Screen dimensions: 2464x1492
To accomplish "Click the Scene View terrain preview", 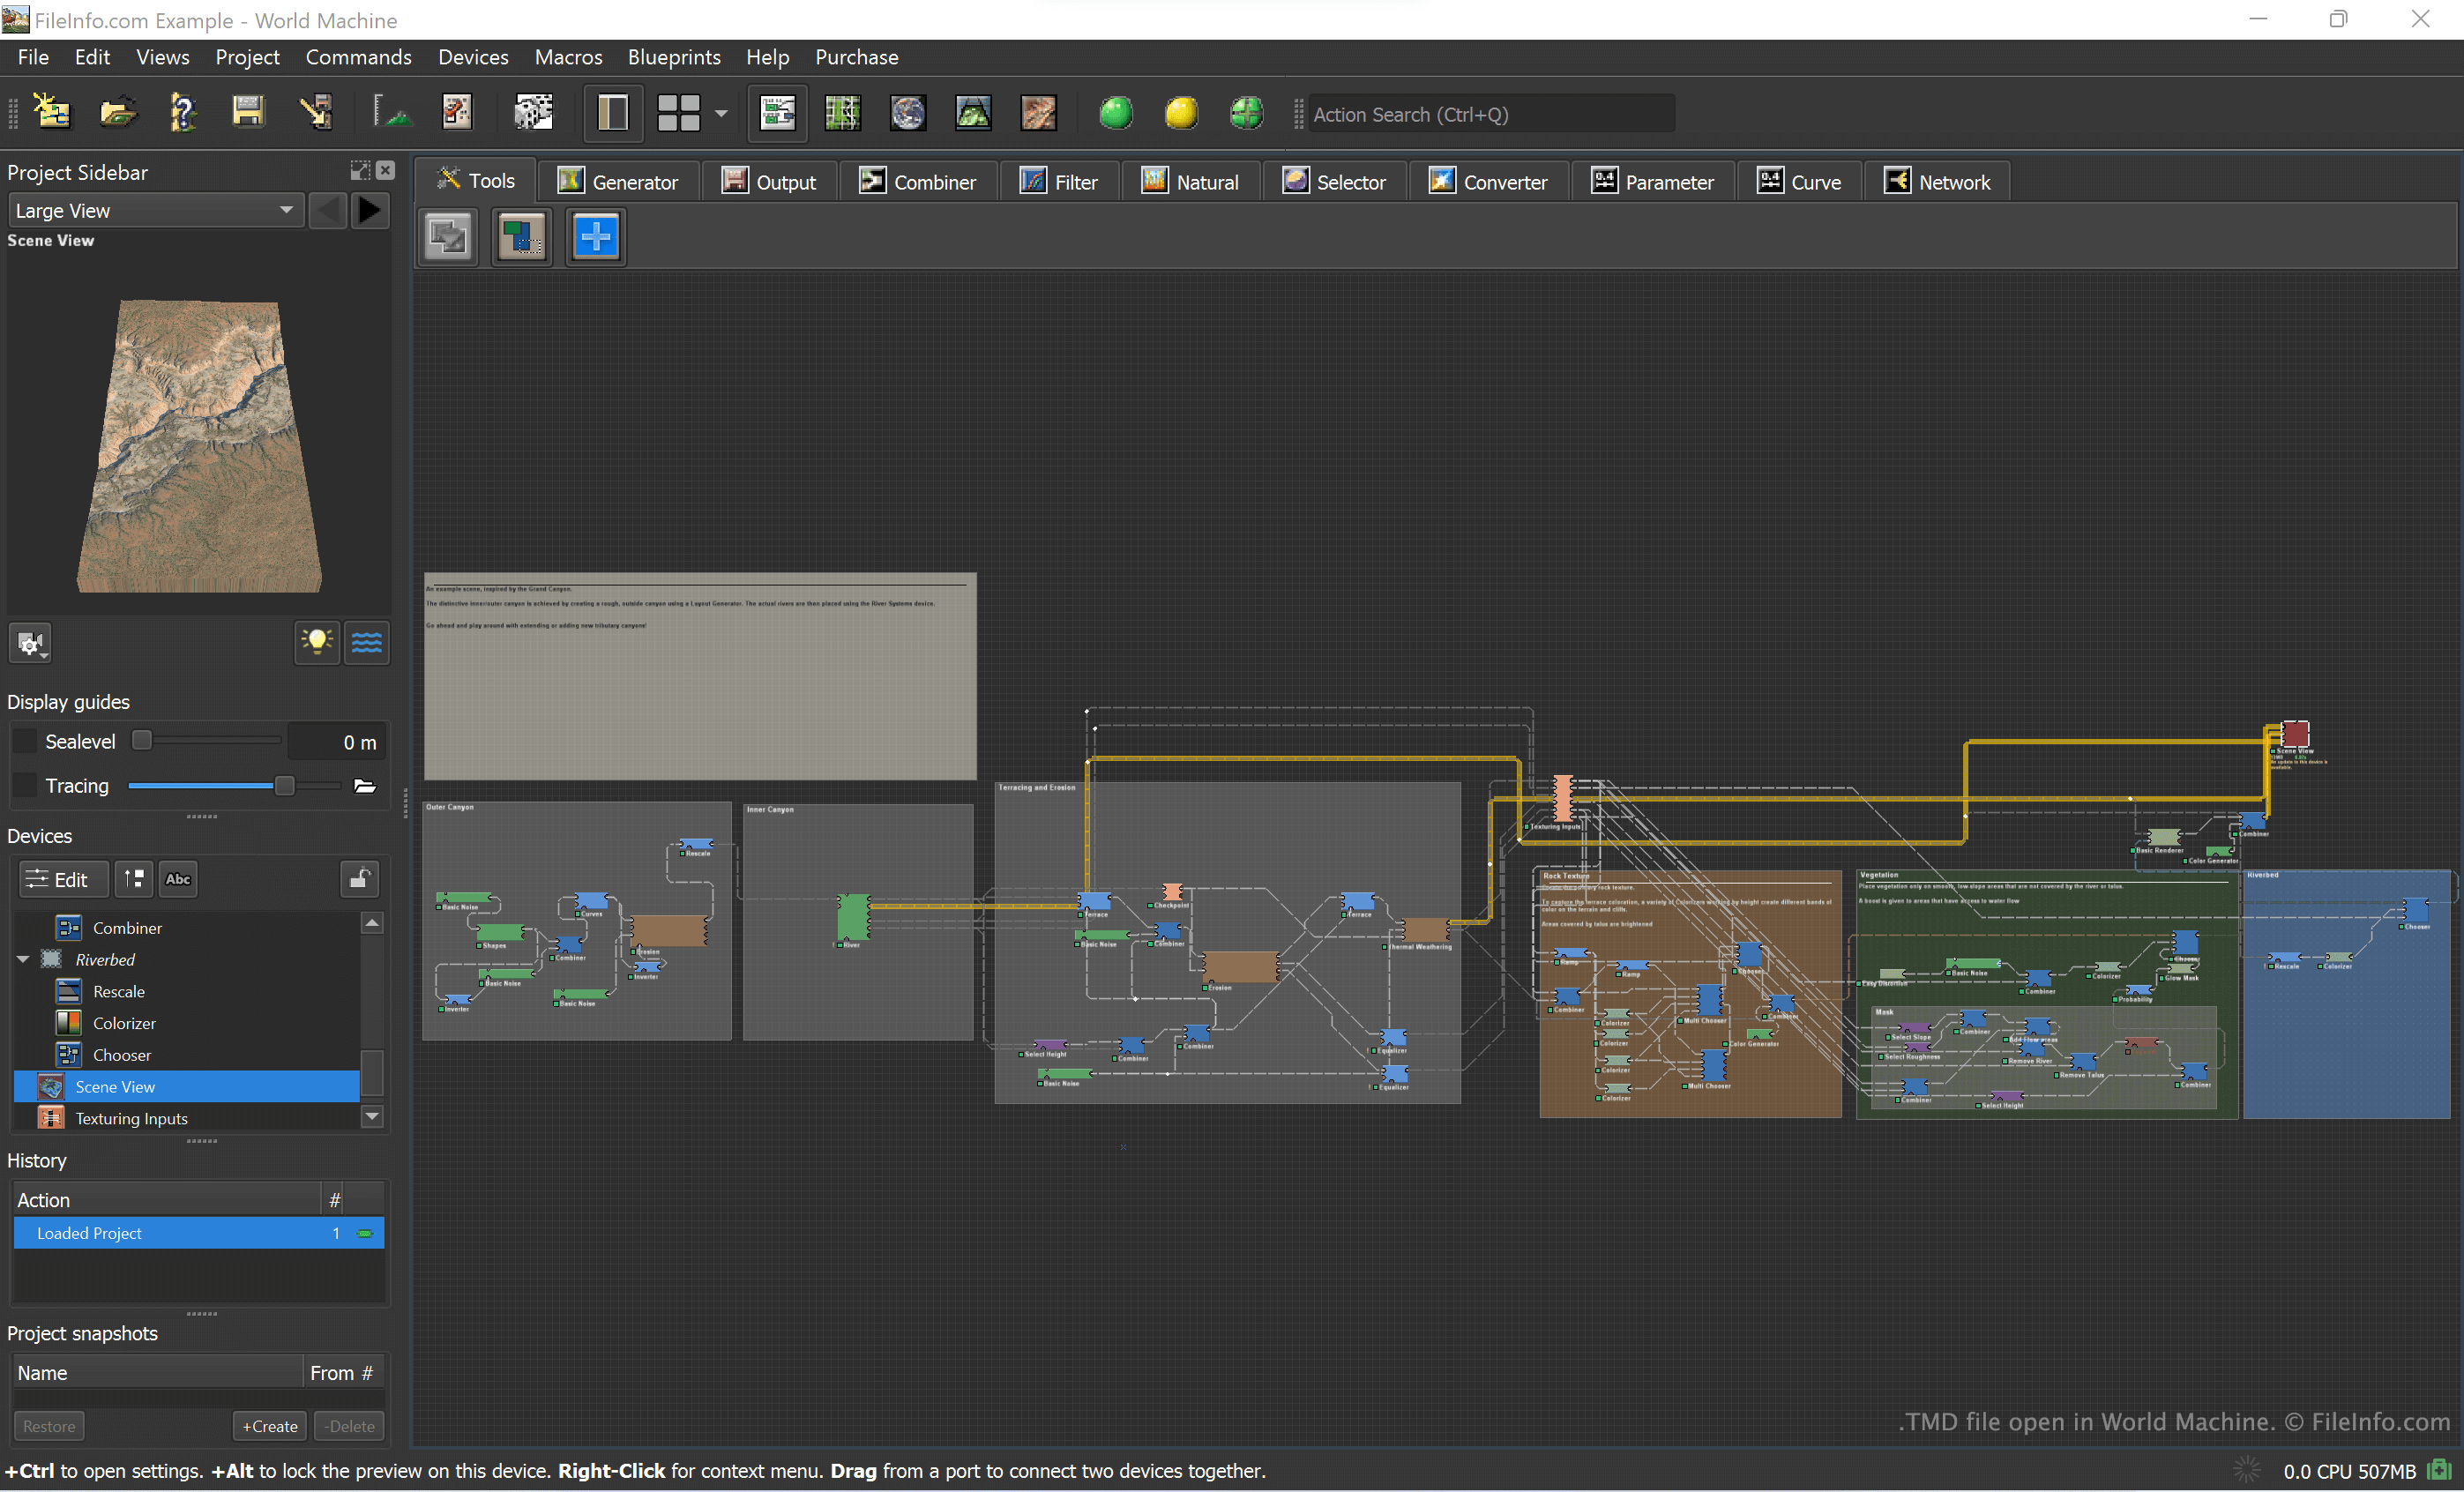I will pos(200,446).
